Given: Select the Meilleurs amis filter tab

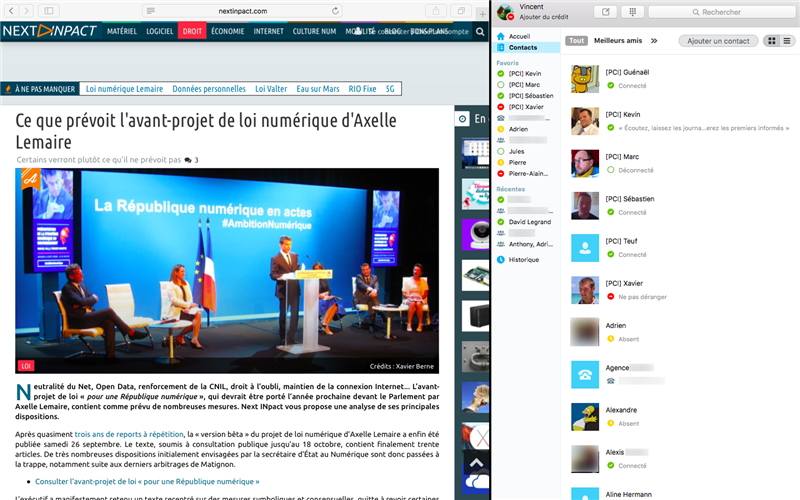Looking at the screenshot, I should (x=617, y=41).
